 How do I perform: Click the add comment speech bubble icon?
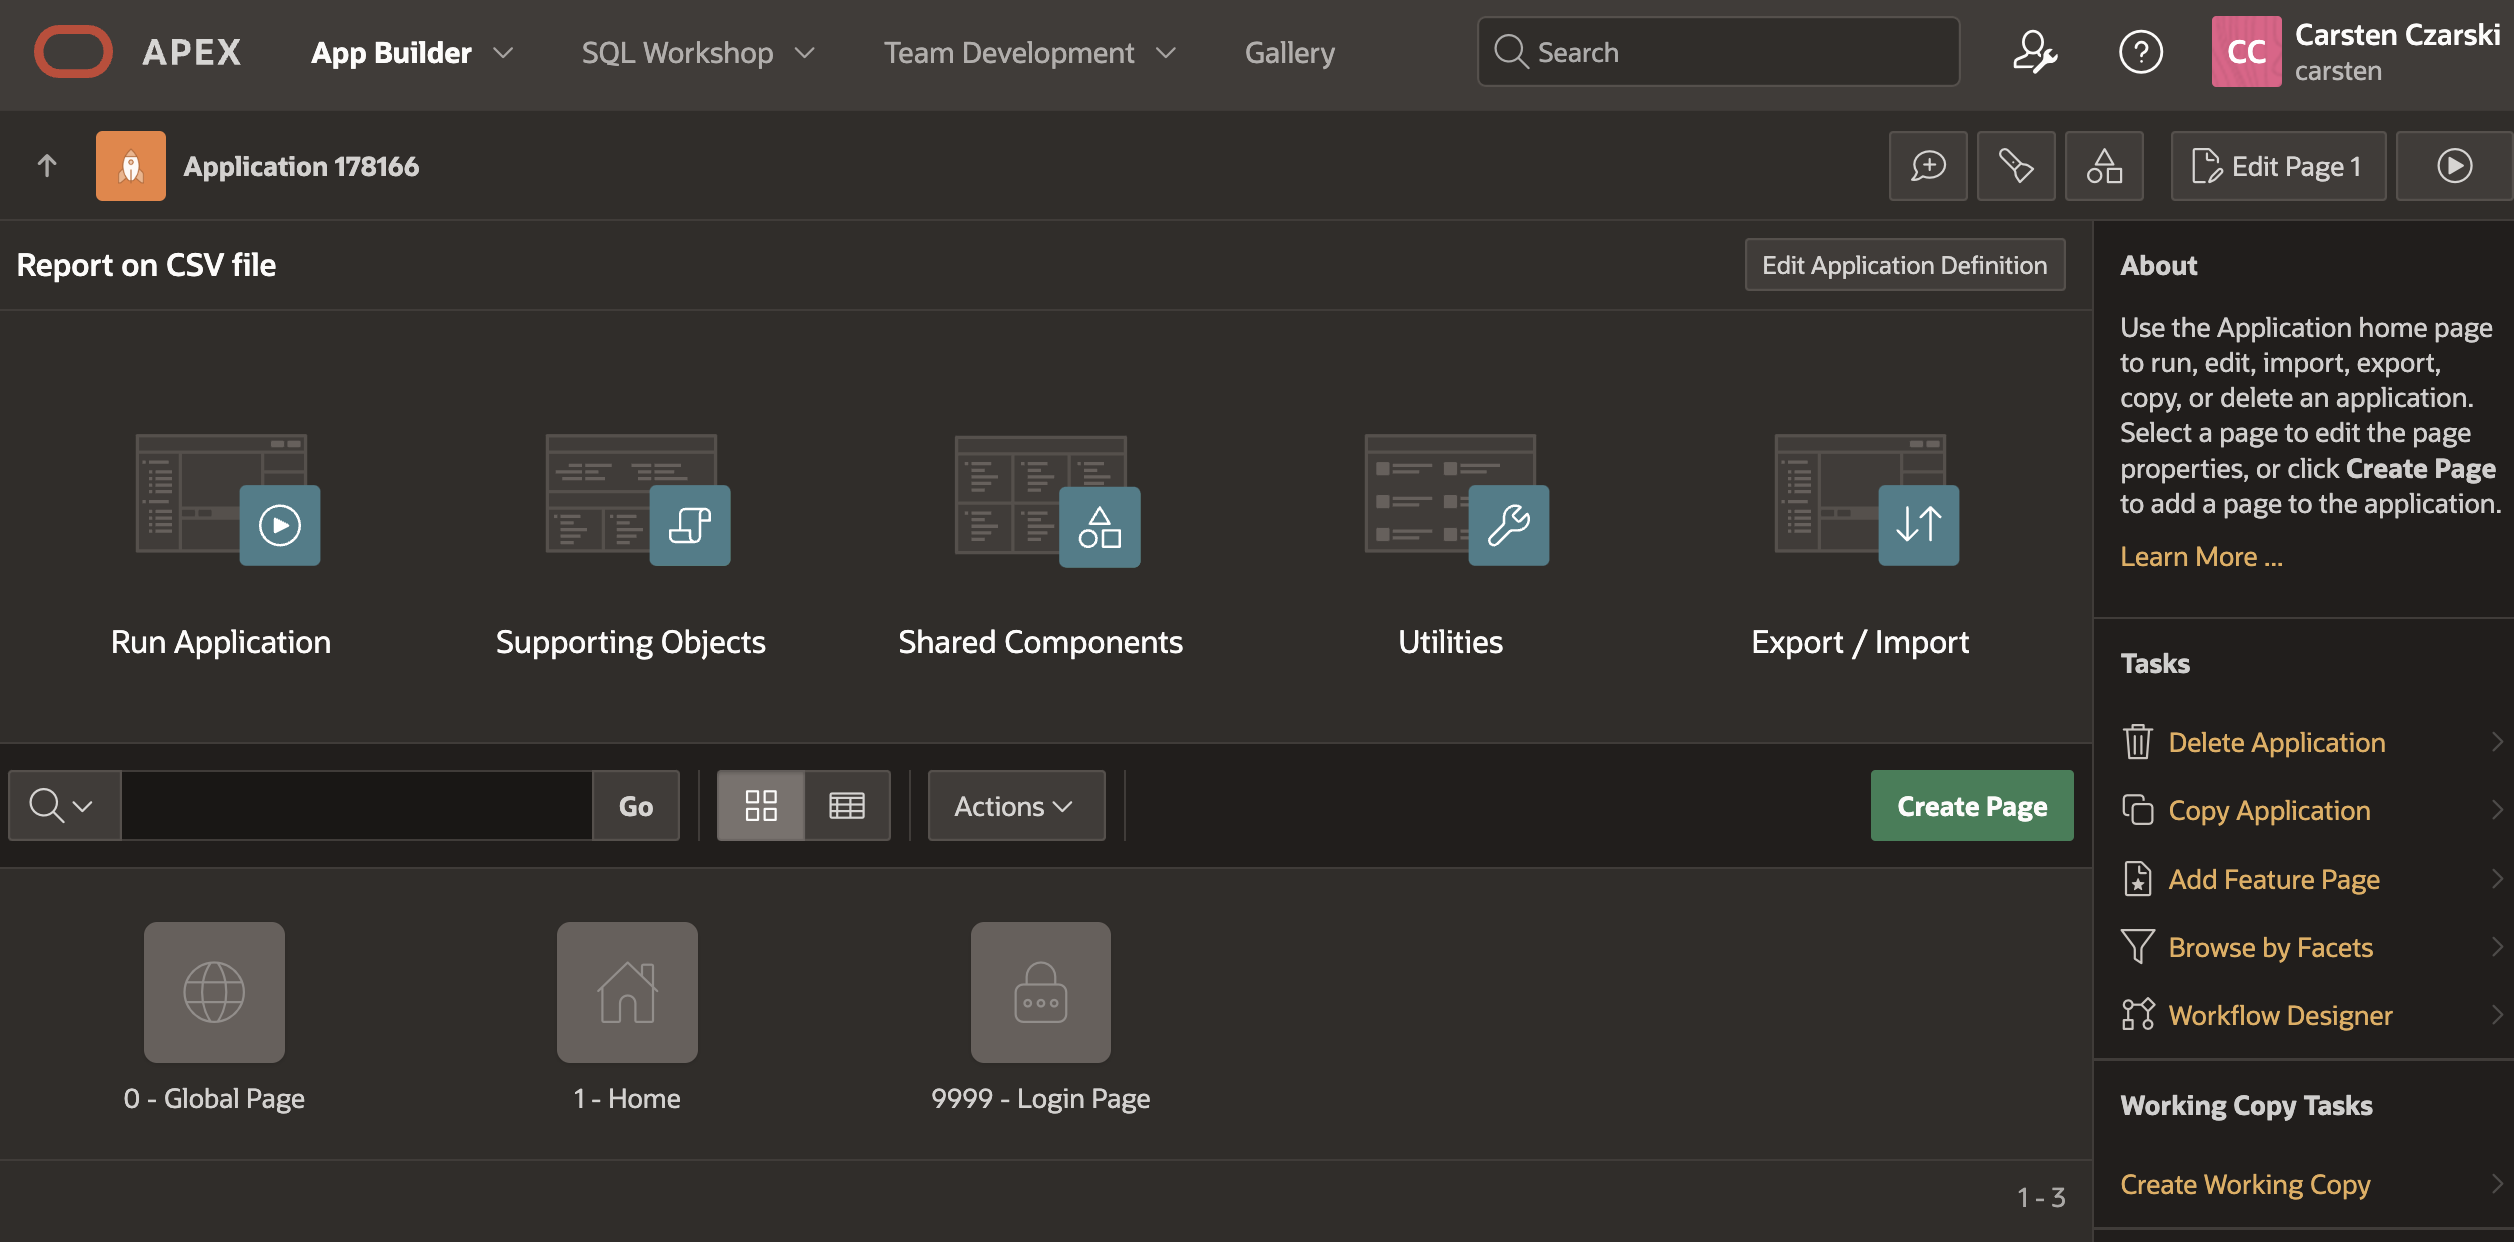click(1927, 166)
